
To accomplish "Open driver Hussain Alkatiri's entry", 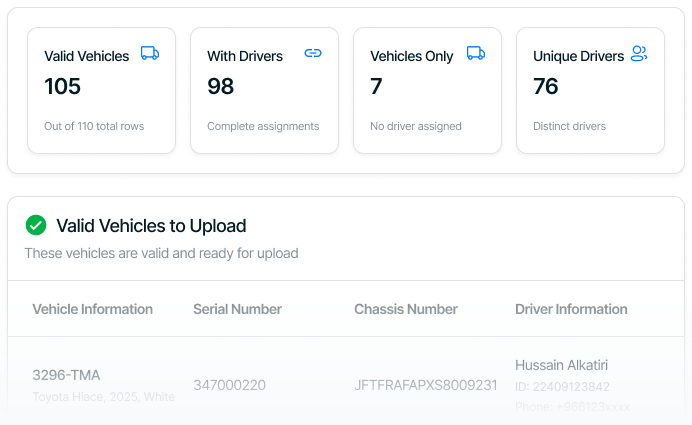I will [561, 365].
